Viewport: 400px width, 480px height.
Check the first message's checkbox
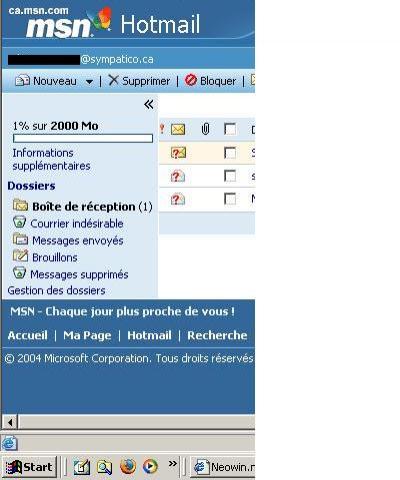(x=230, y=153)
